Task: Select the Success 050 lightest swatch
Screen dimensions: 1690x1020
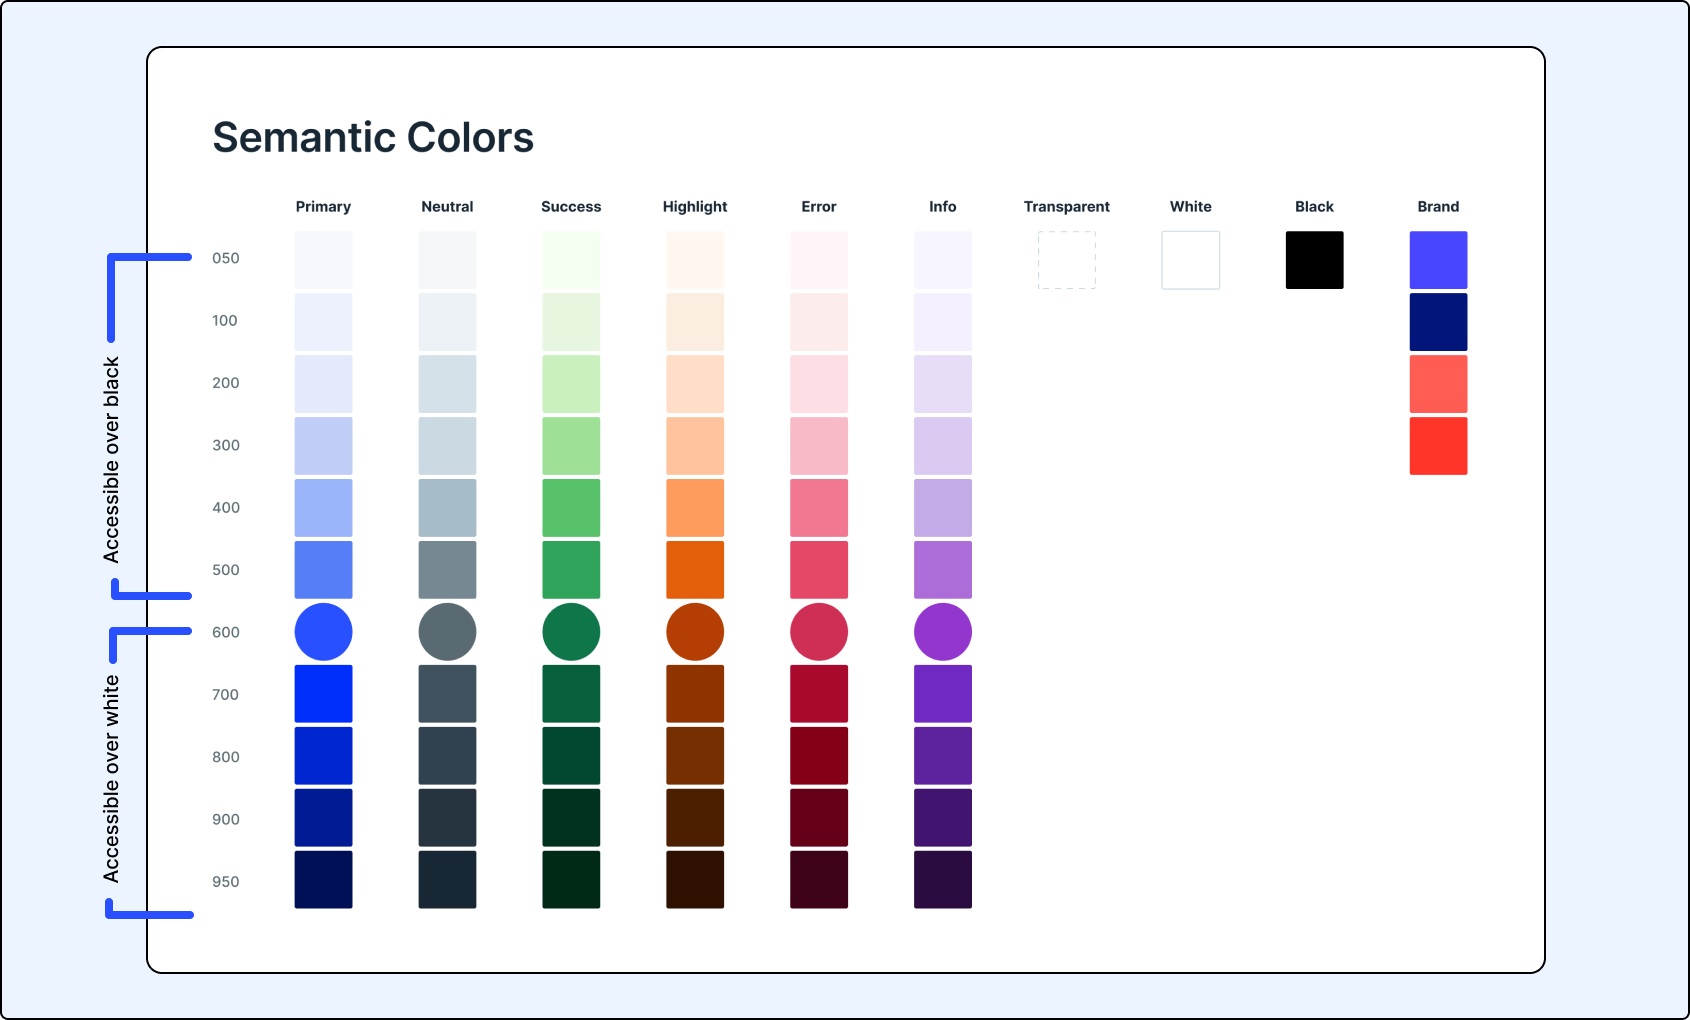Action: click(571, 260)
